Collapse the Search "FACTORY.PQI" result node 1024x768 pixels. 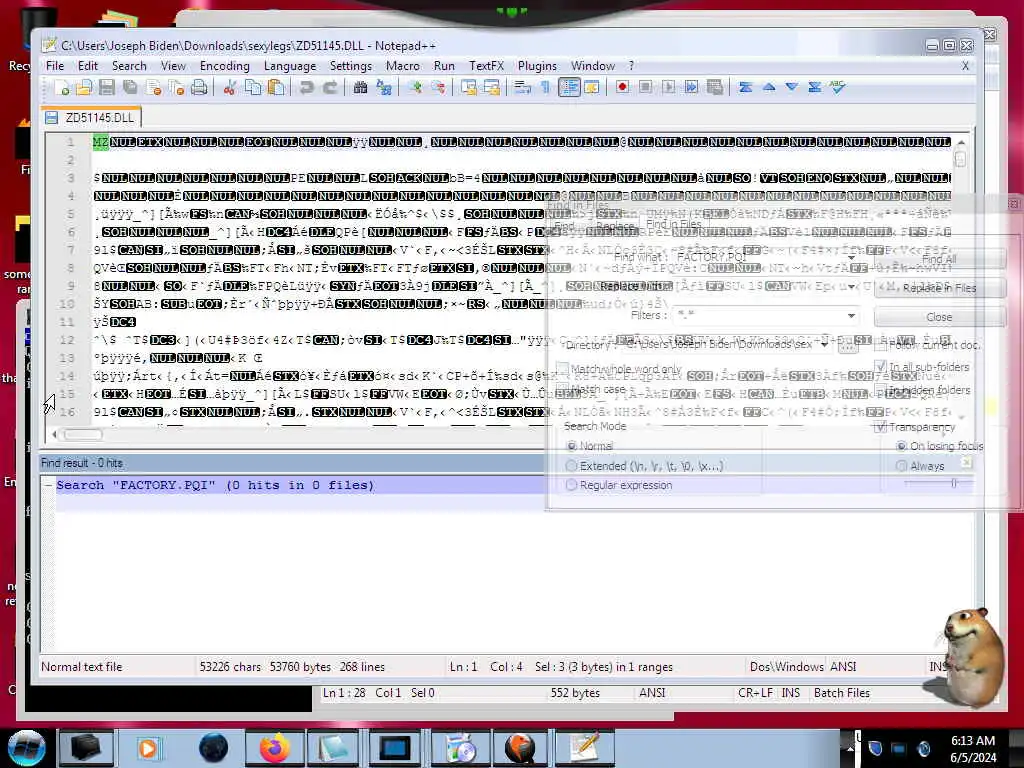48,485
